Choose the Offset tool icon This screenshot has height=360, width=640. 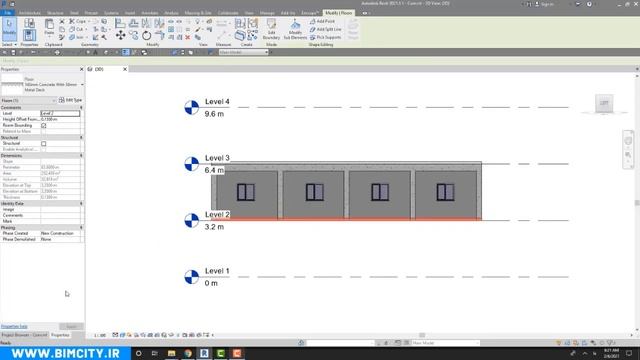133,23
